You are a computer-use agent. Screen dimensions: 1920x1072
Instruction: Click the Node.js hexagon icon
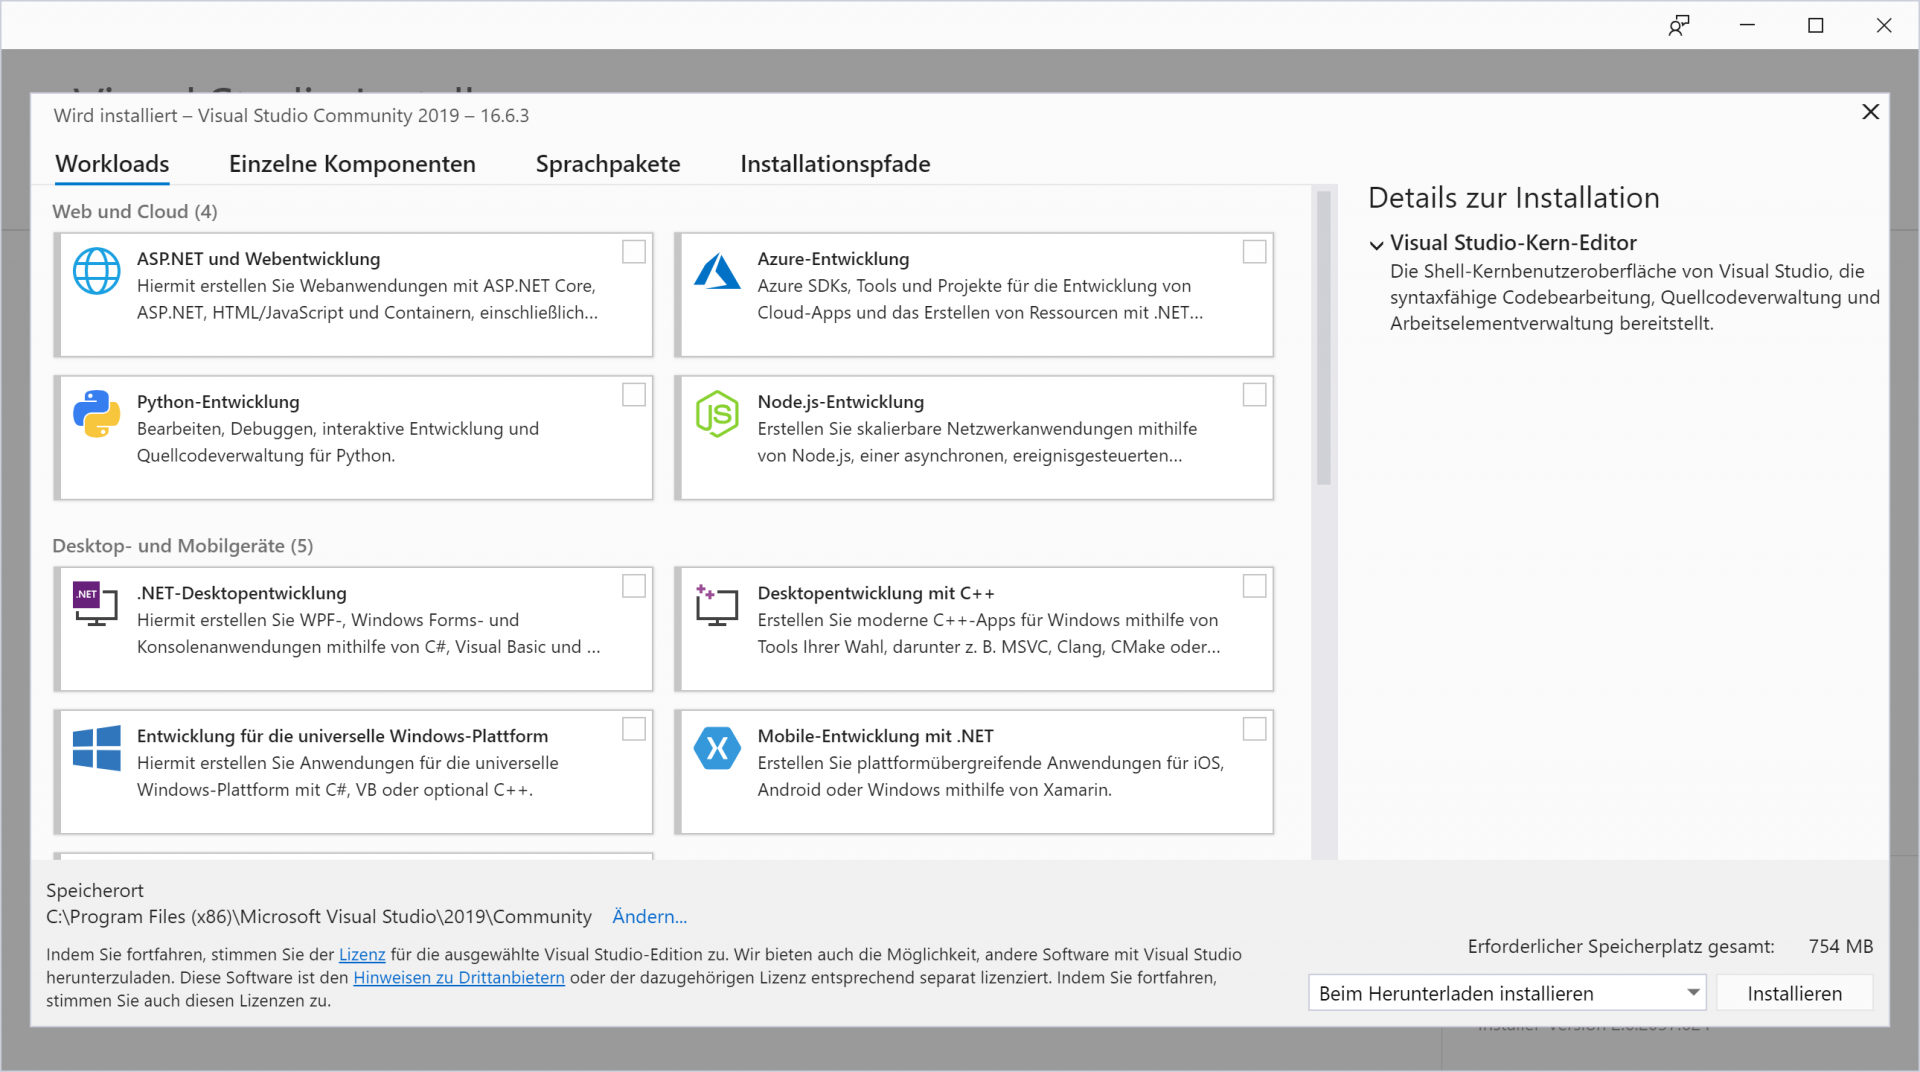717,414
